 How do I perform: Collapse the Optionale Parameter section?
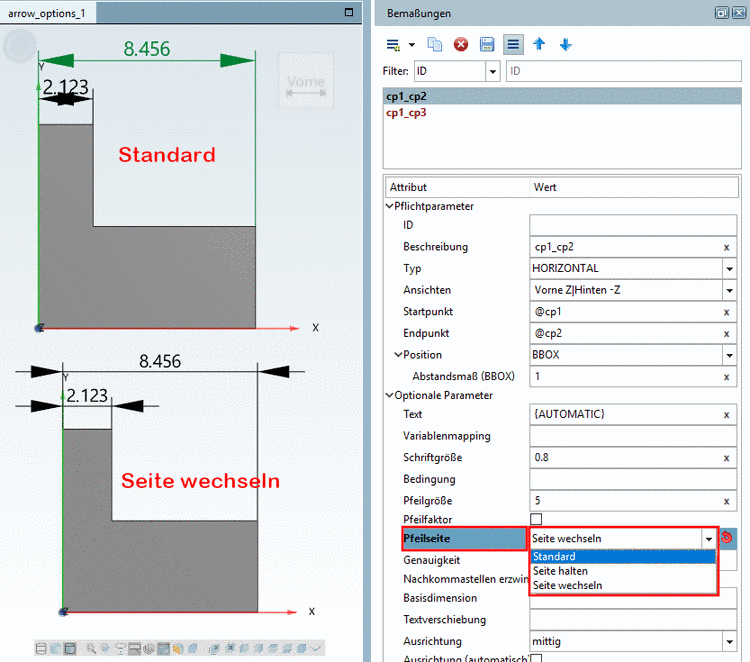pyautogui.click(x=389, y=395)
